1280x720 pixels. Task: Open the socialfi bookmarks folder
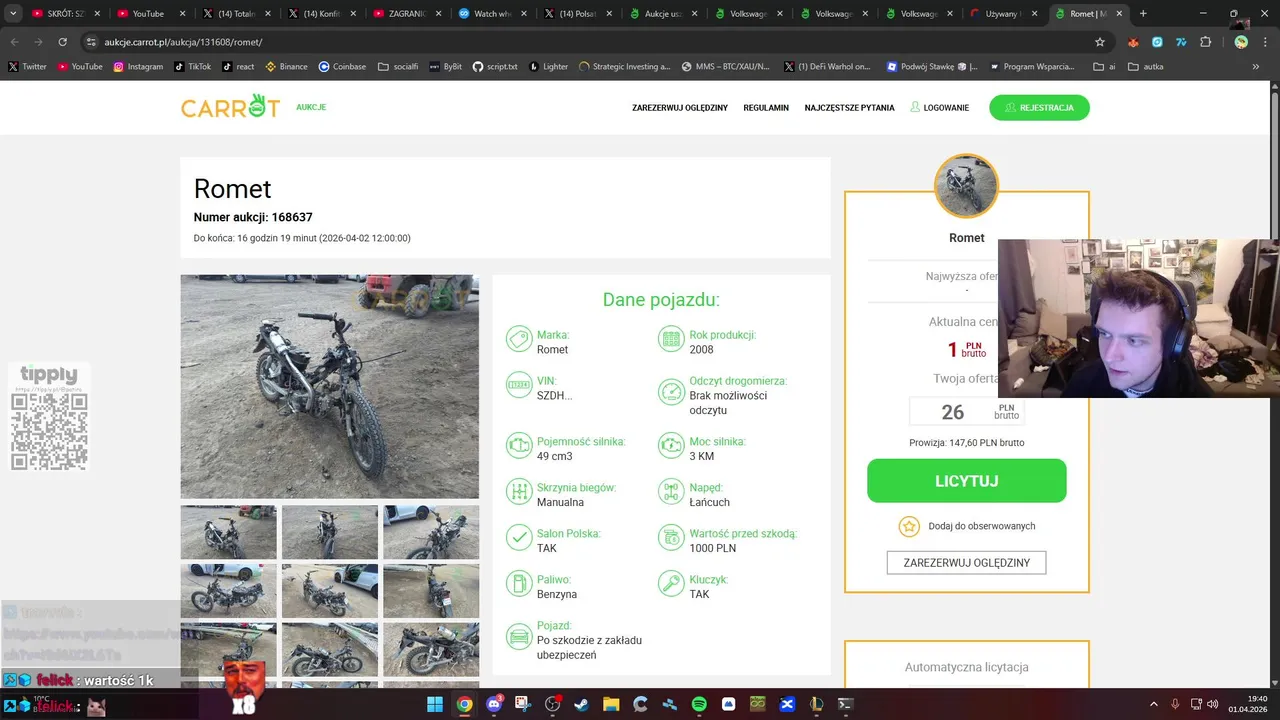pos(398,67)
